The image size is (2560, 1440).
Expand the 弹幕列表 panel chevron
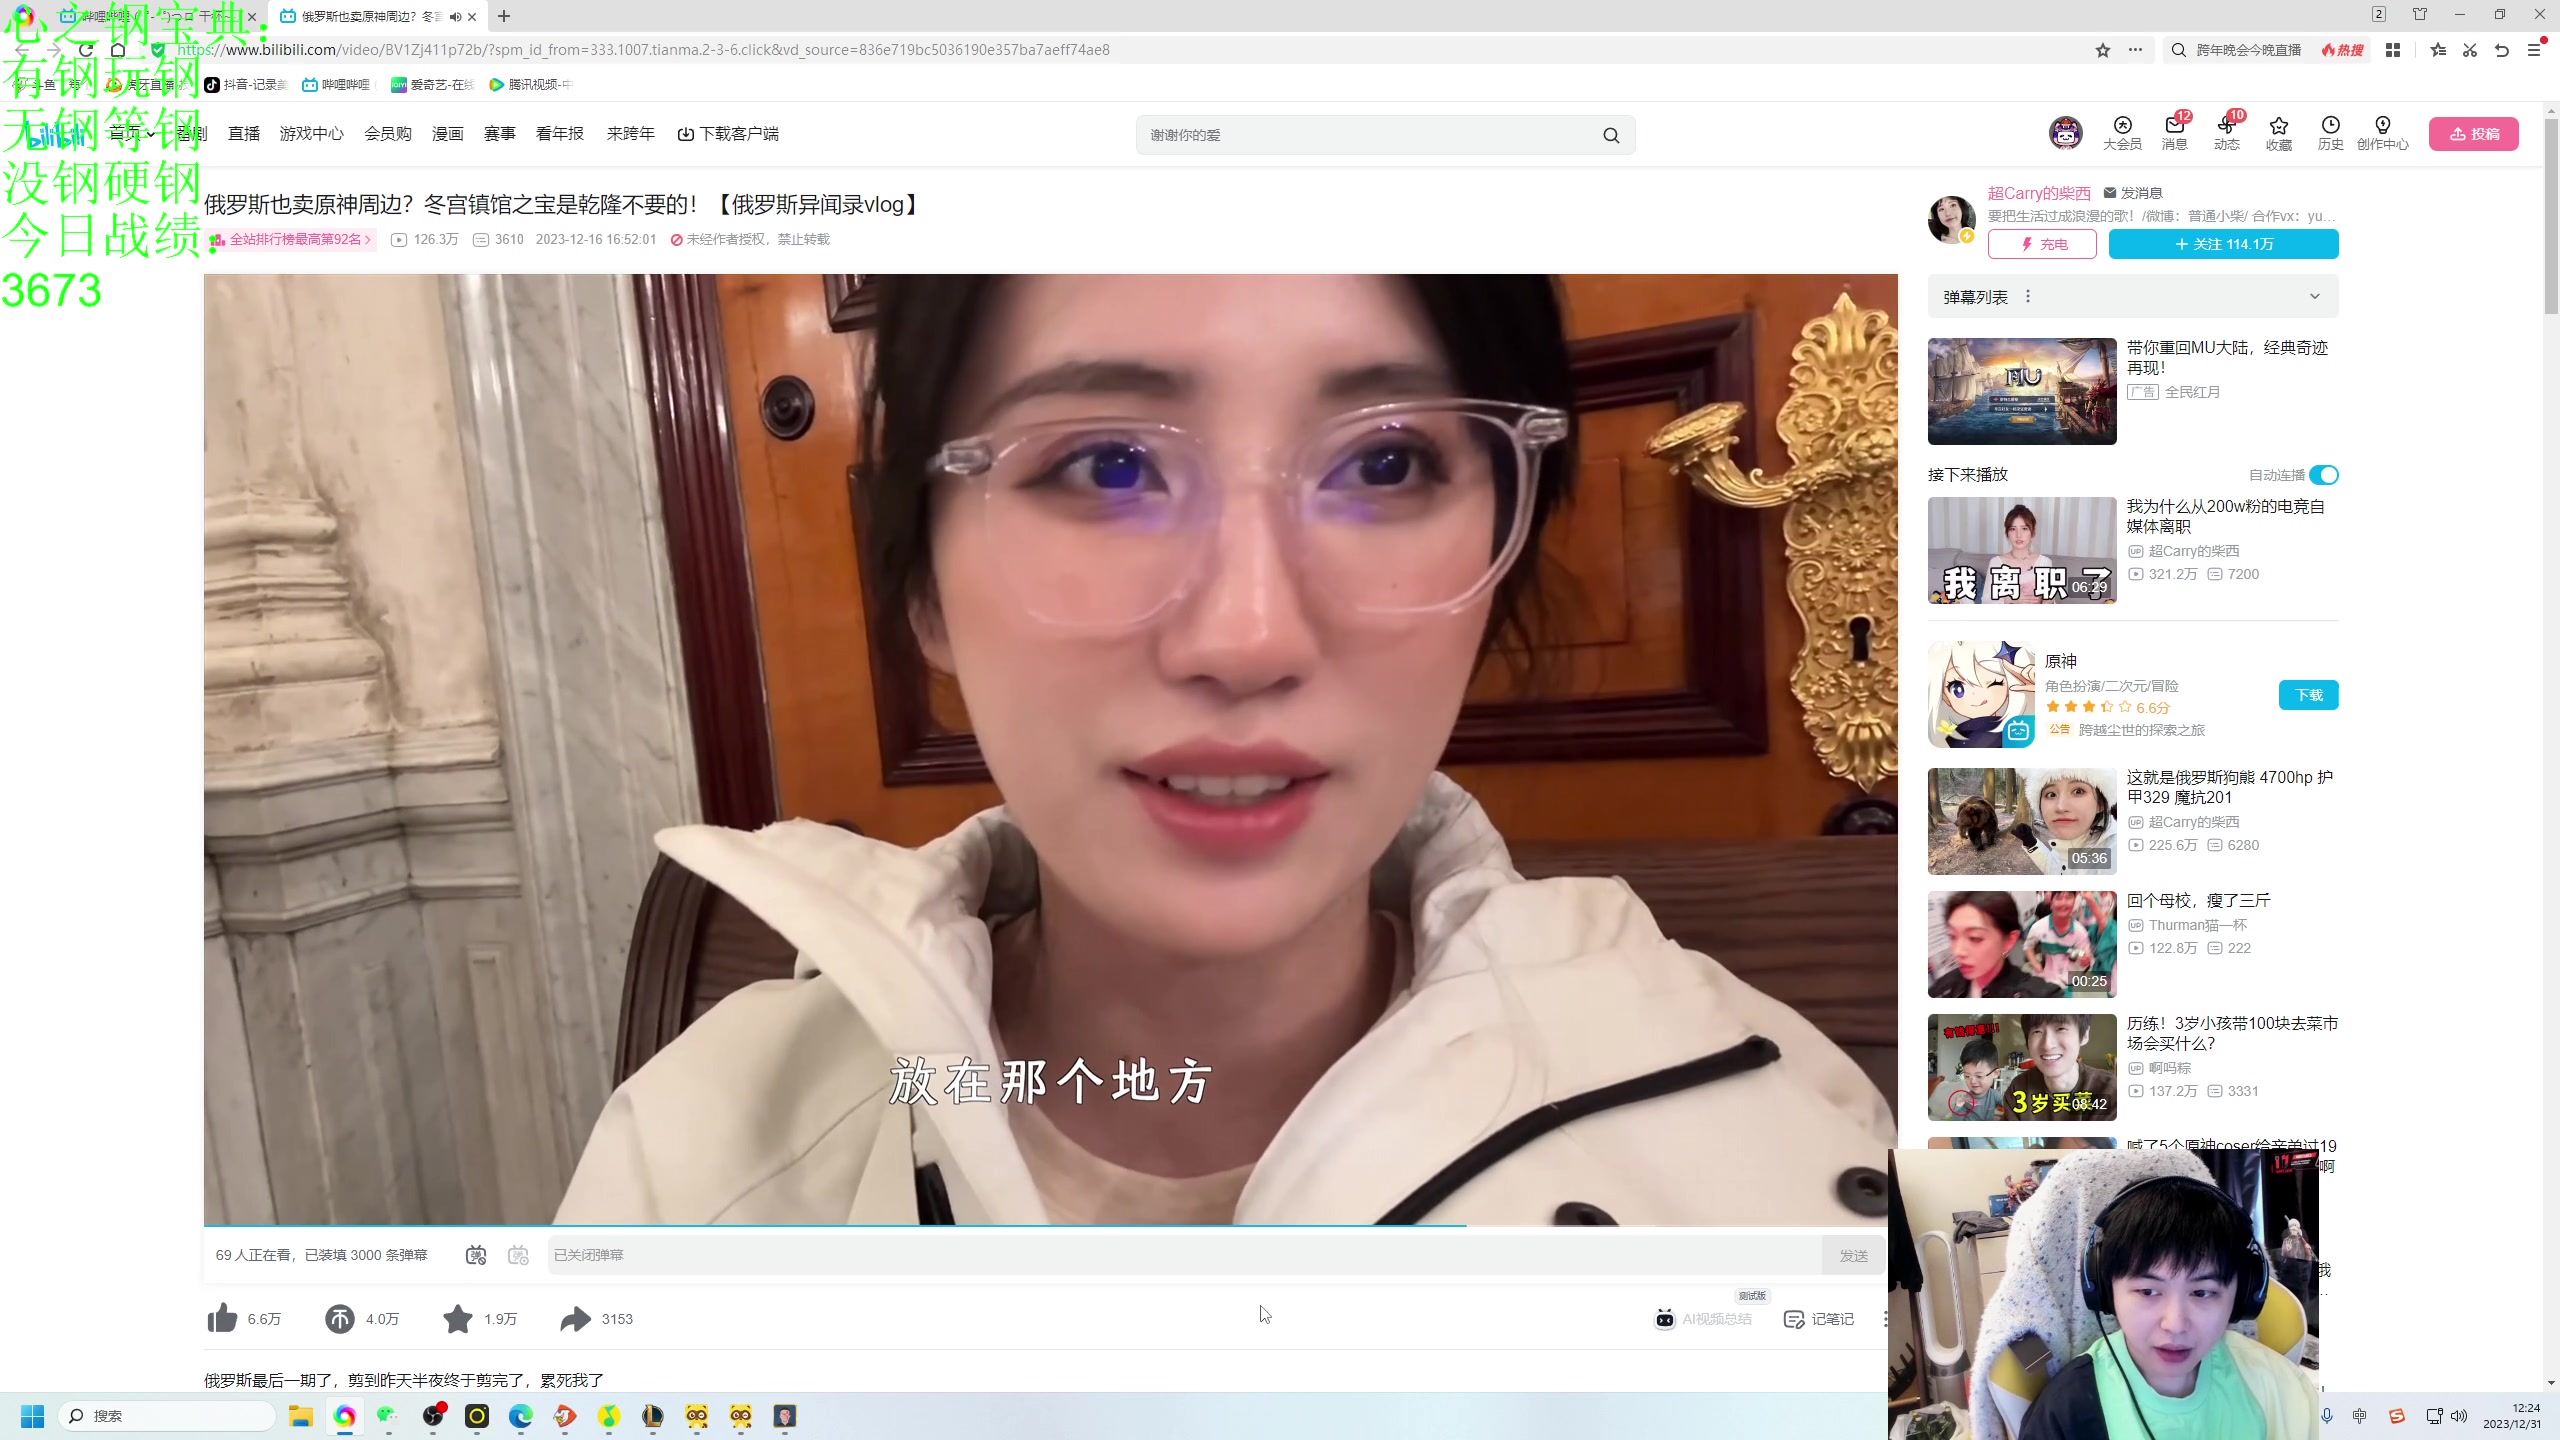point(2314,296)
